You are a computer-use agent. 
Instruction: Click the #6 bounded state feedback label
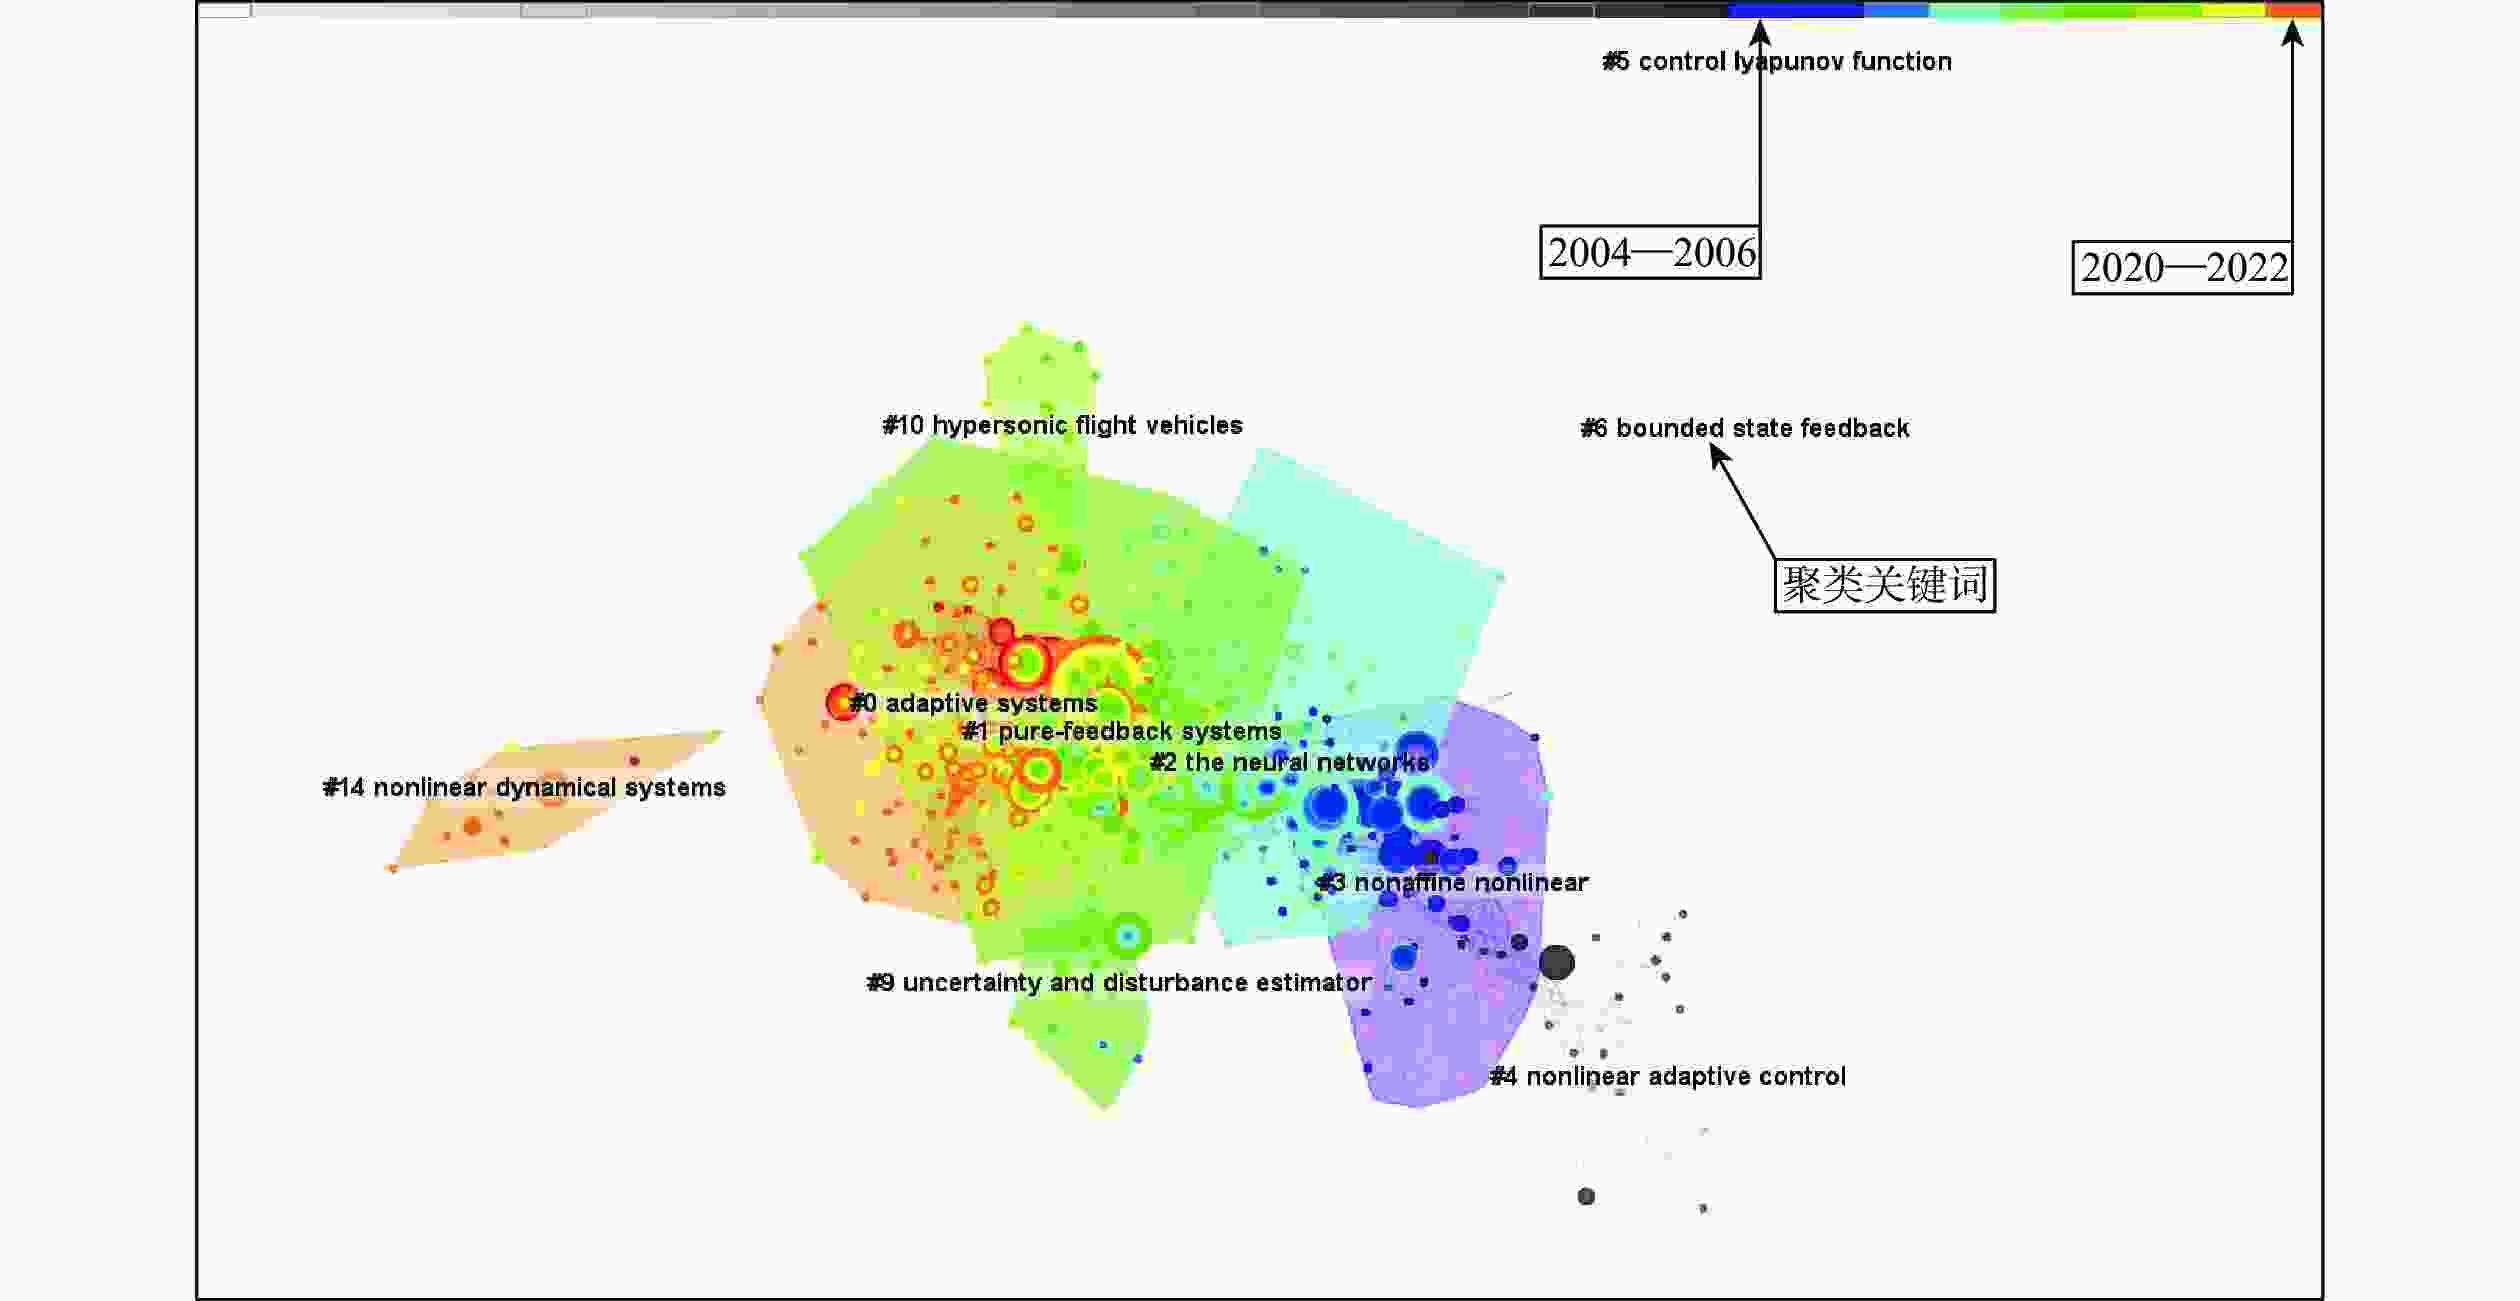pyautogui.click(x=1744, y=428)
